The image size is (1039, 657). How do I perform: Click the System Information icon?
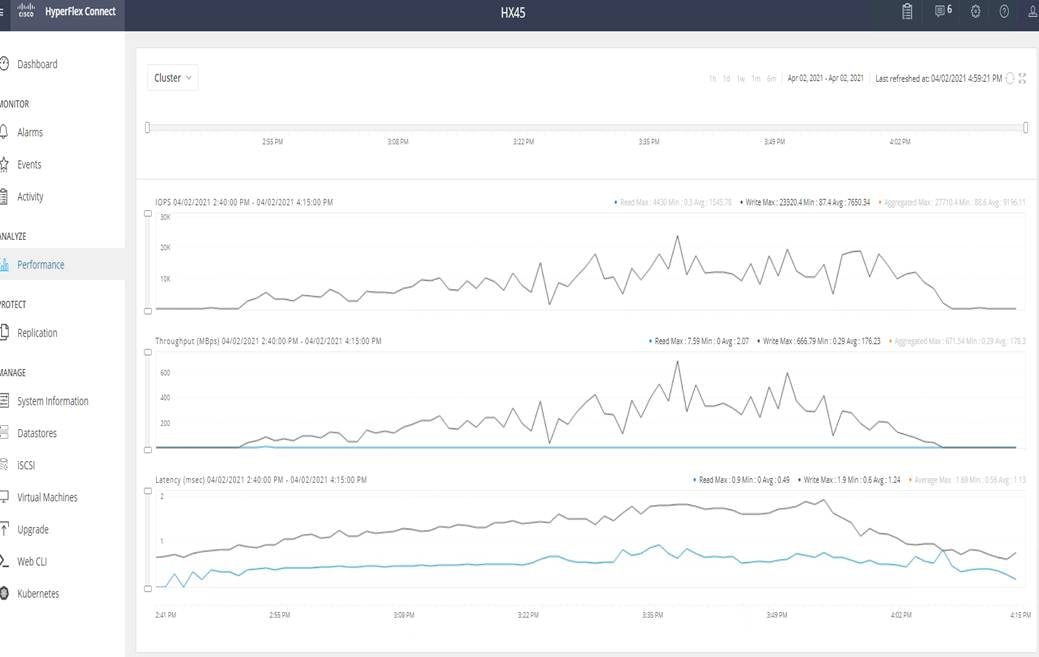[4, 401]
